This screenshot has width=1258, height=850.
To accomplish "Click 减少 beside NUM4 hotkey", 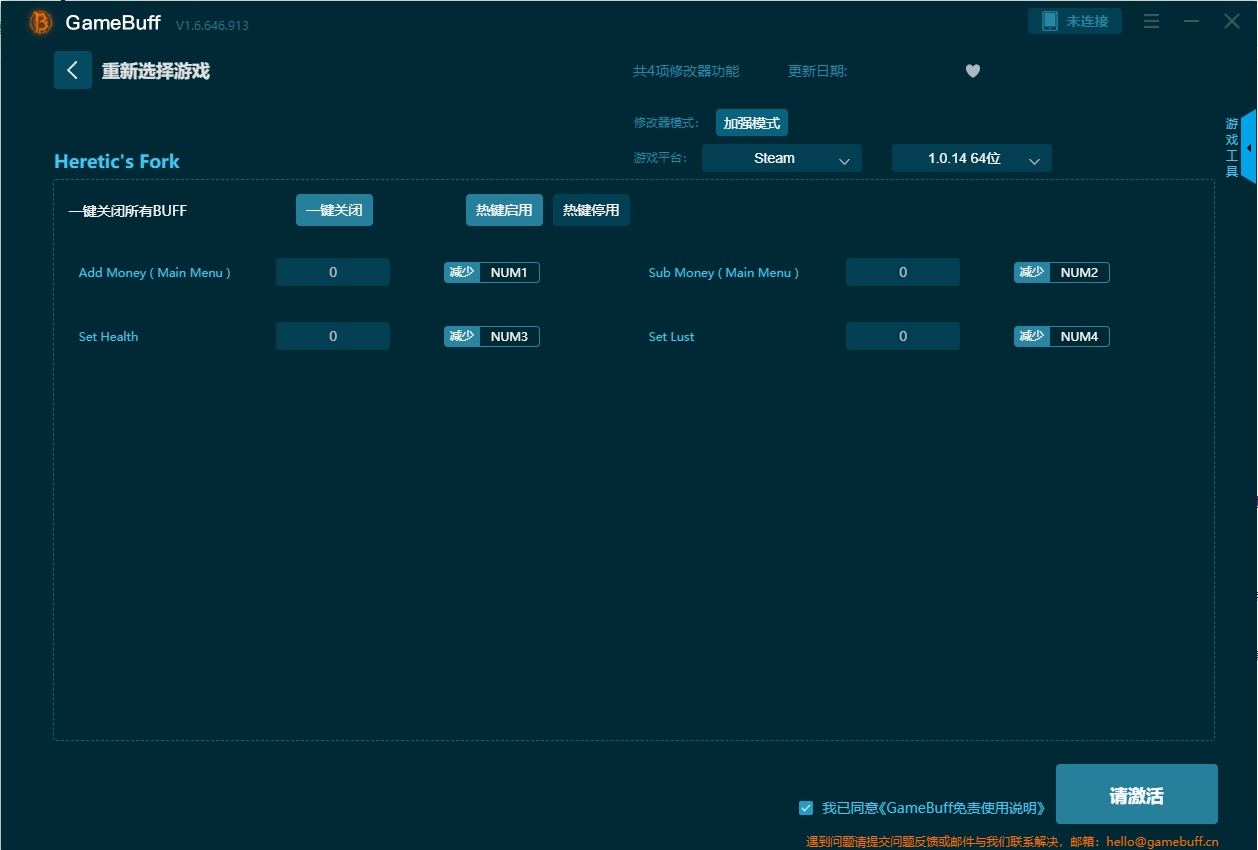I will (x=1032, y=336).
